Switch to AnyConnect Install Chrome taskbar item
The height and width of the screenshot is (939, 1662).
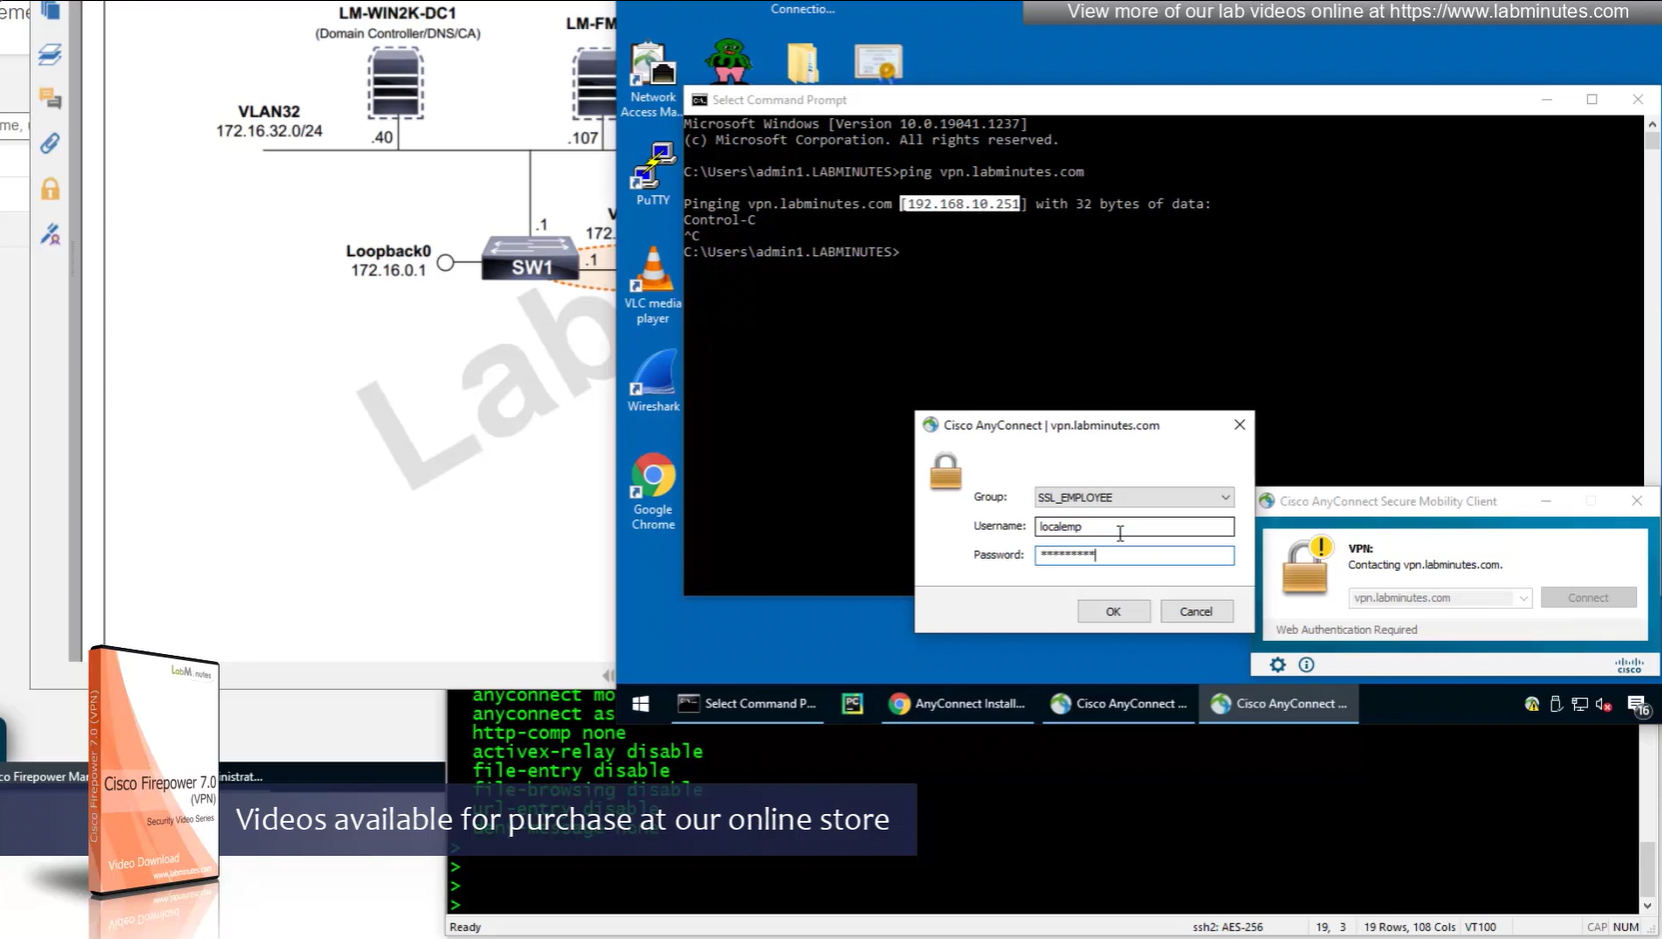(957, 704)
